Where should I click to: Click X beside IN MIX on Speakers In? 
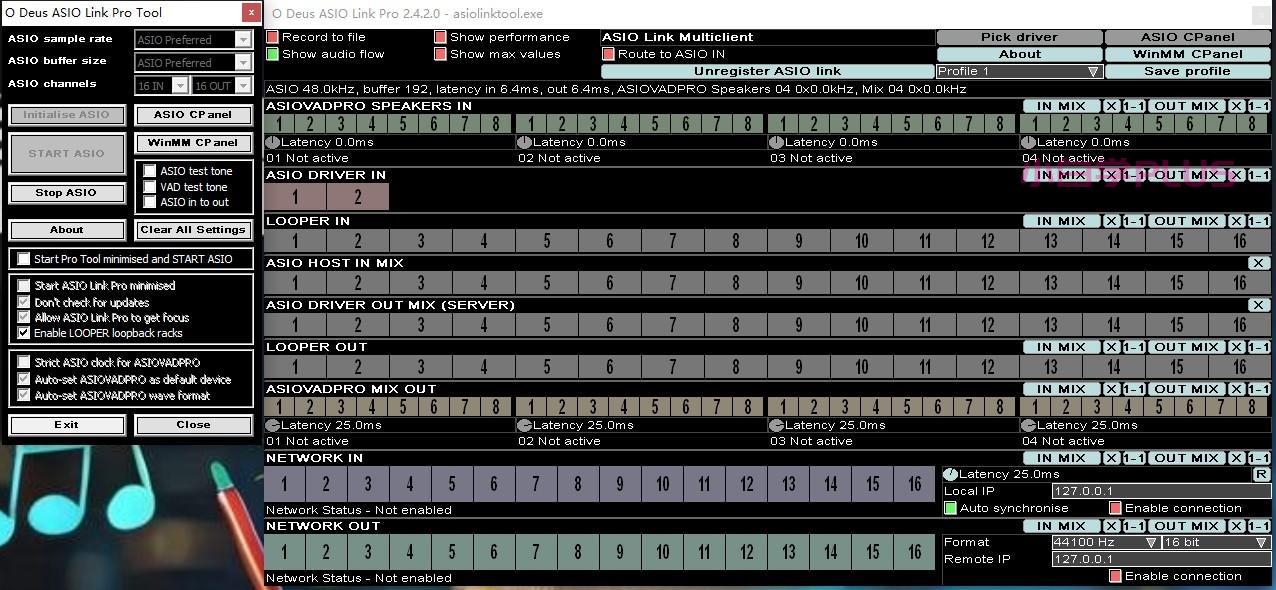click(x=1111, y=106)
